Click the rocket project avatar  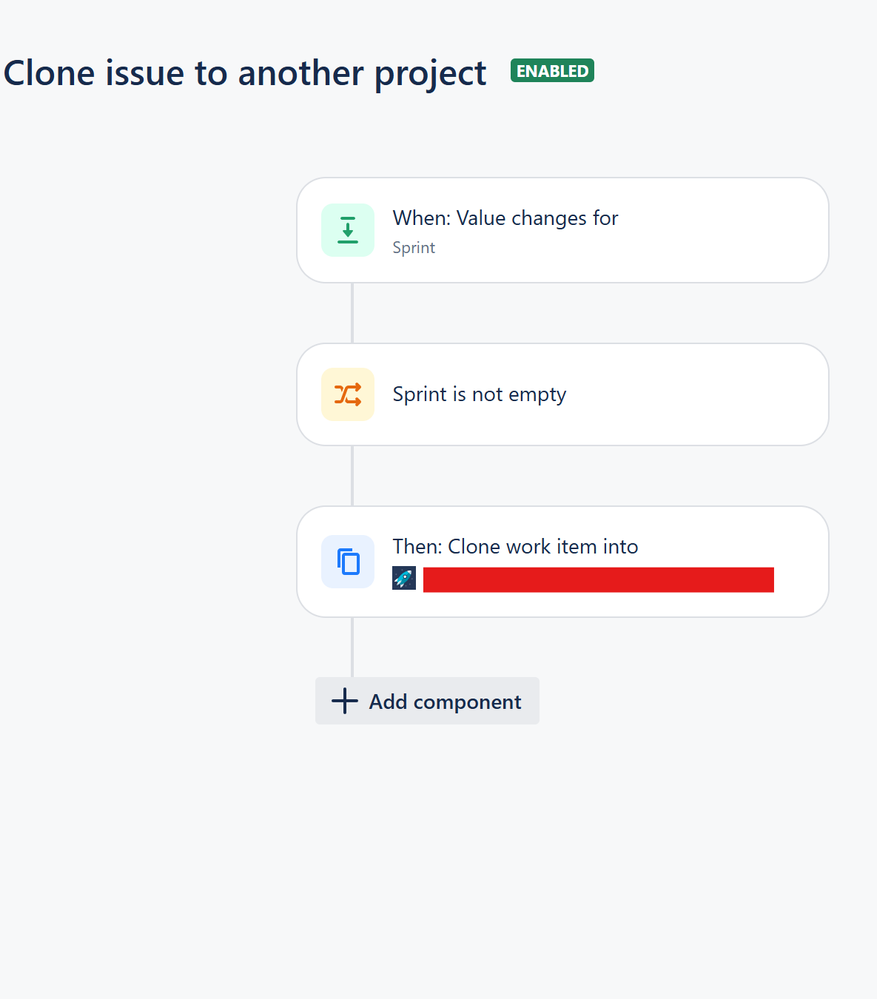404,579
